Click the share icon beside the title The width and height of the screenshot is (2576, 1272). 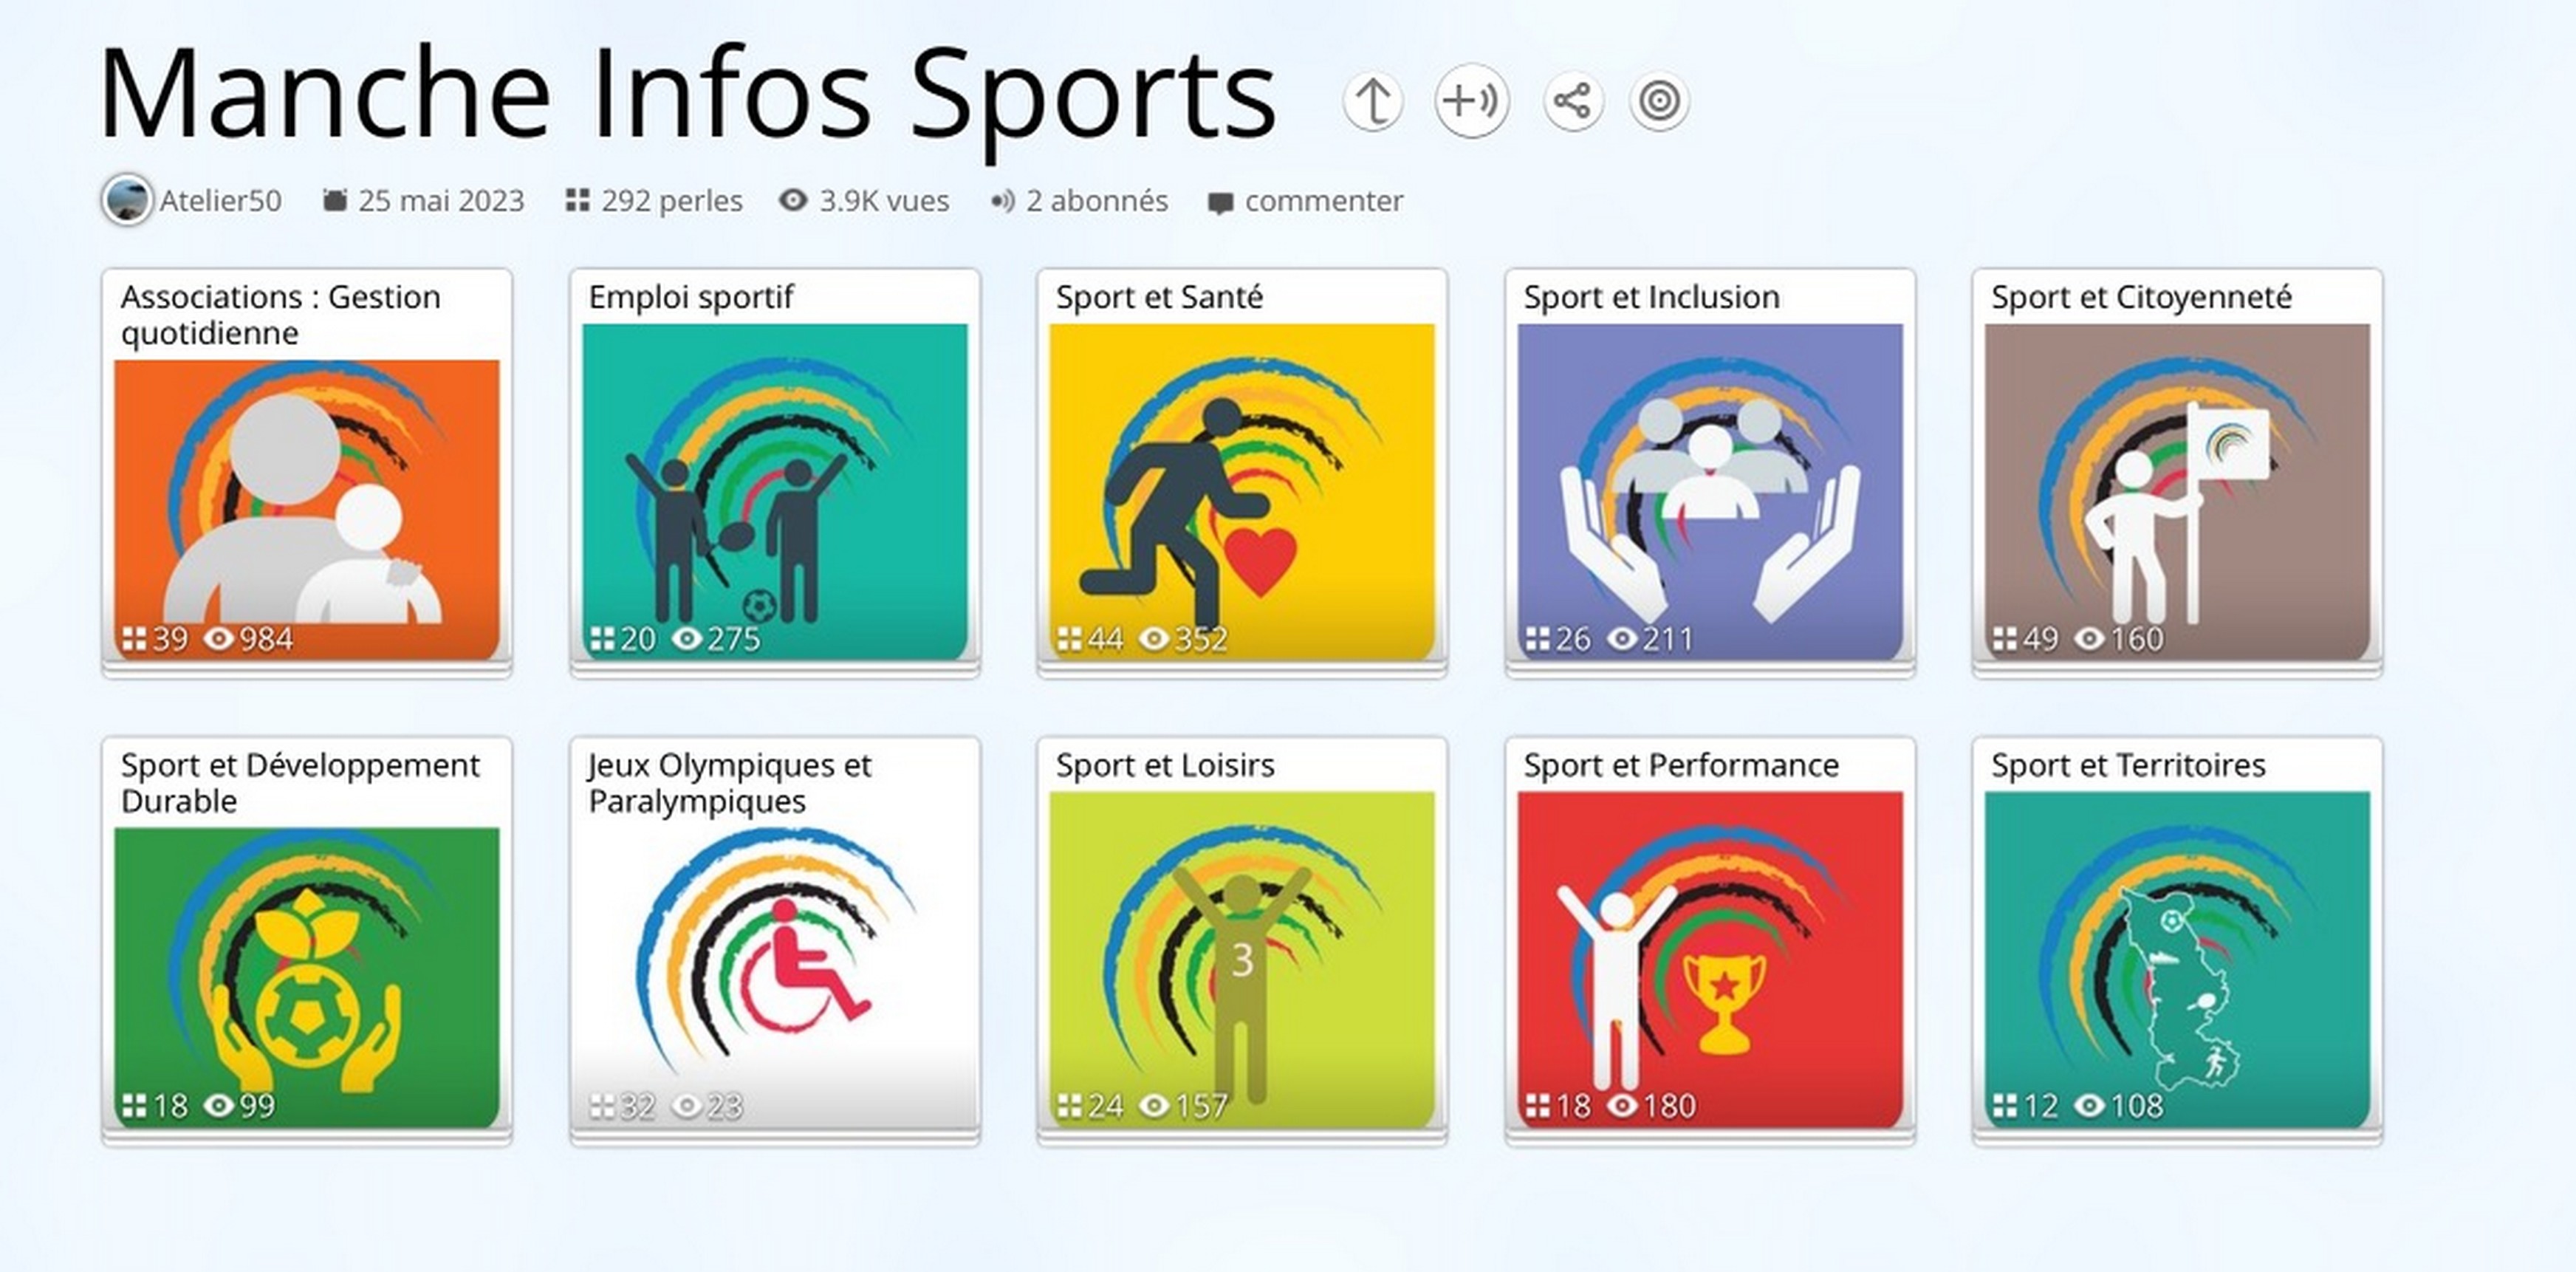click(1573, 101)
